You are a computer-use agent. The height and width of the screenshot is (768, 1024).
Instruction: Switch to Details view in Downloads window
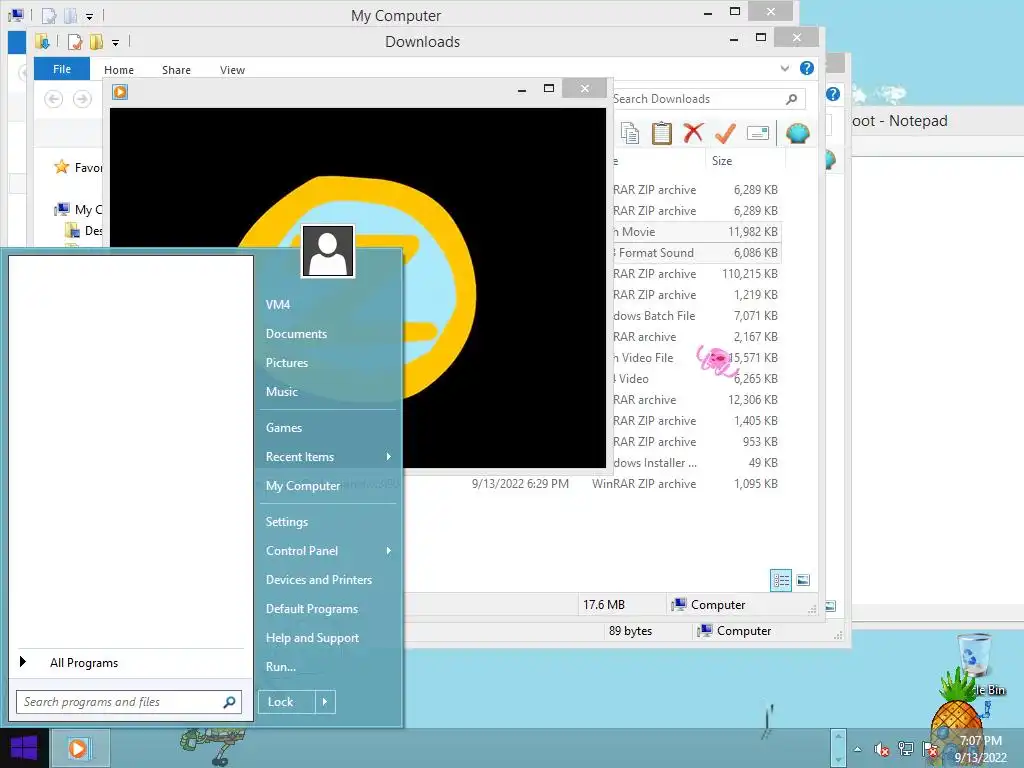(781, 580)
